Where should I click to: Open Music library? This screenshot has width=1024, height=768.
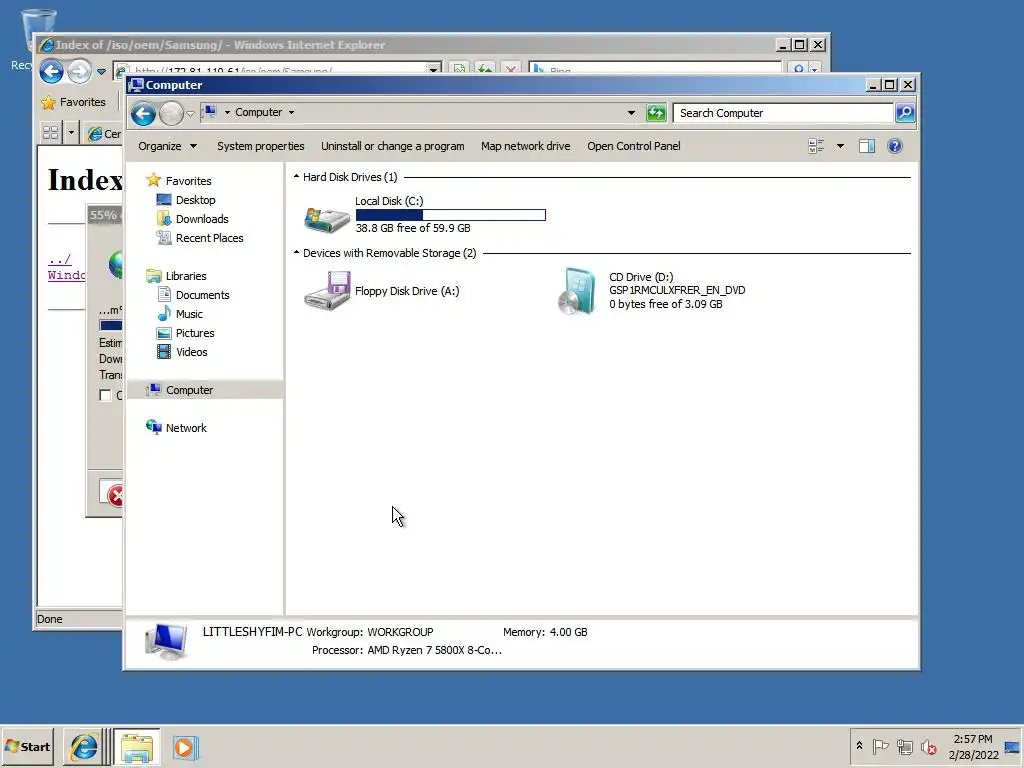(x=189, y=313)
